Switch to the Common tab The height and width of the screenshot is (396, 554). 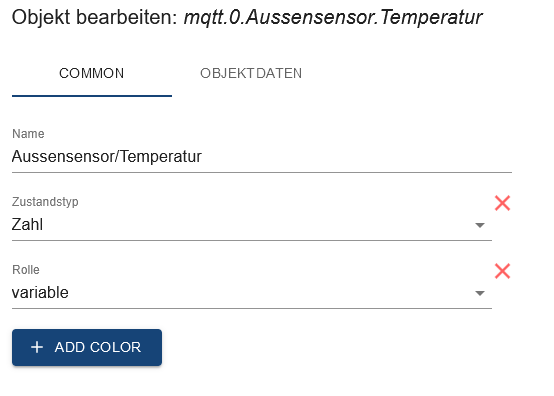[92, 73]
